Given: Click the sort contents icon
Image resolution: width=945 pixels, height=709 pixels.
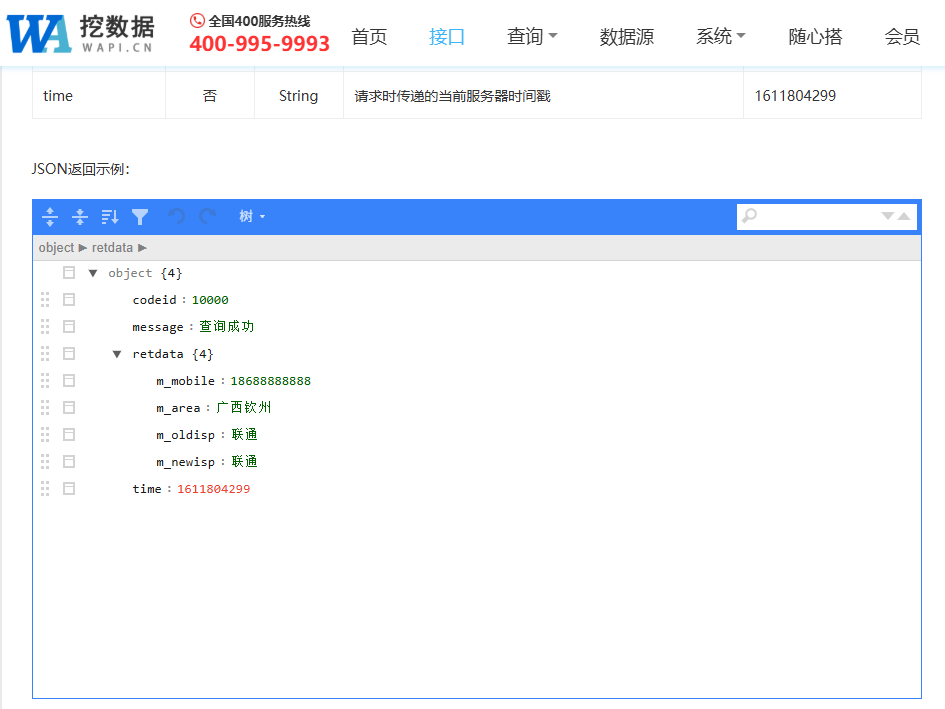Looking at the screenshot, I should [x=110, y=216].
